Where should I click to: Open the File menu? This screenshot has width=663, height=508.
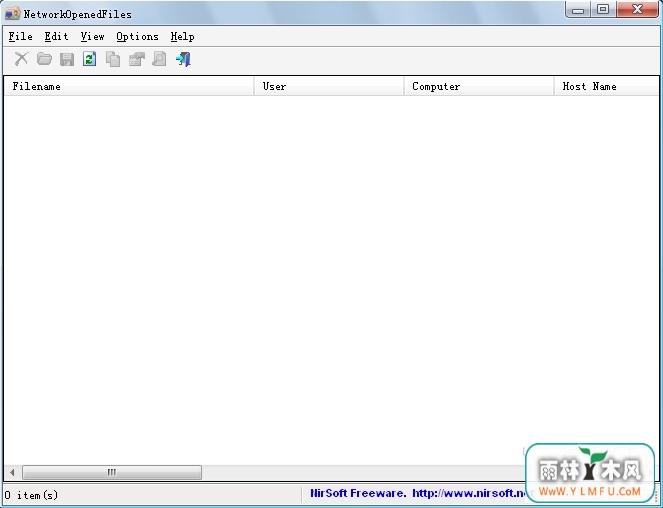[x=20, y=36]
